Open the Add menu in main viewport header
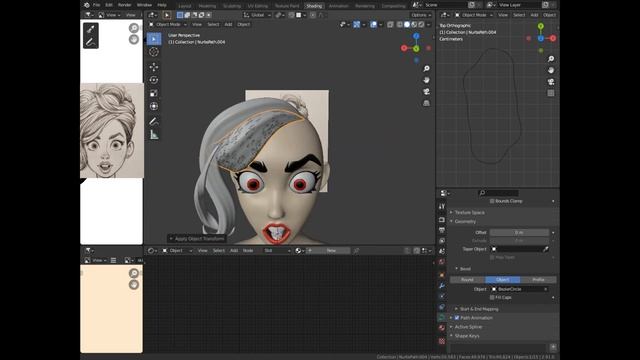640x360 pixels. pos(228,24)
